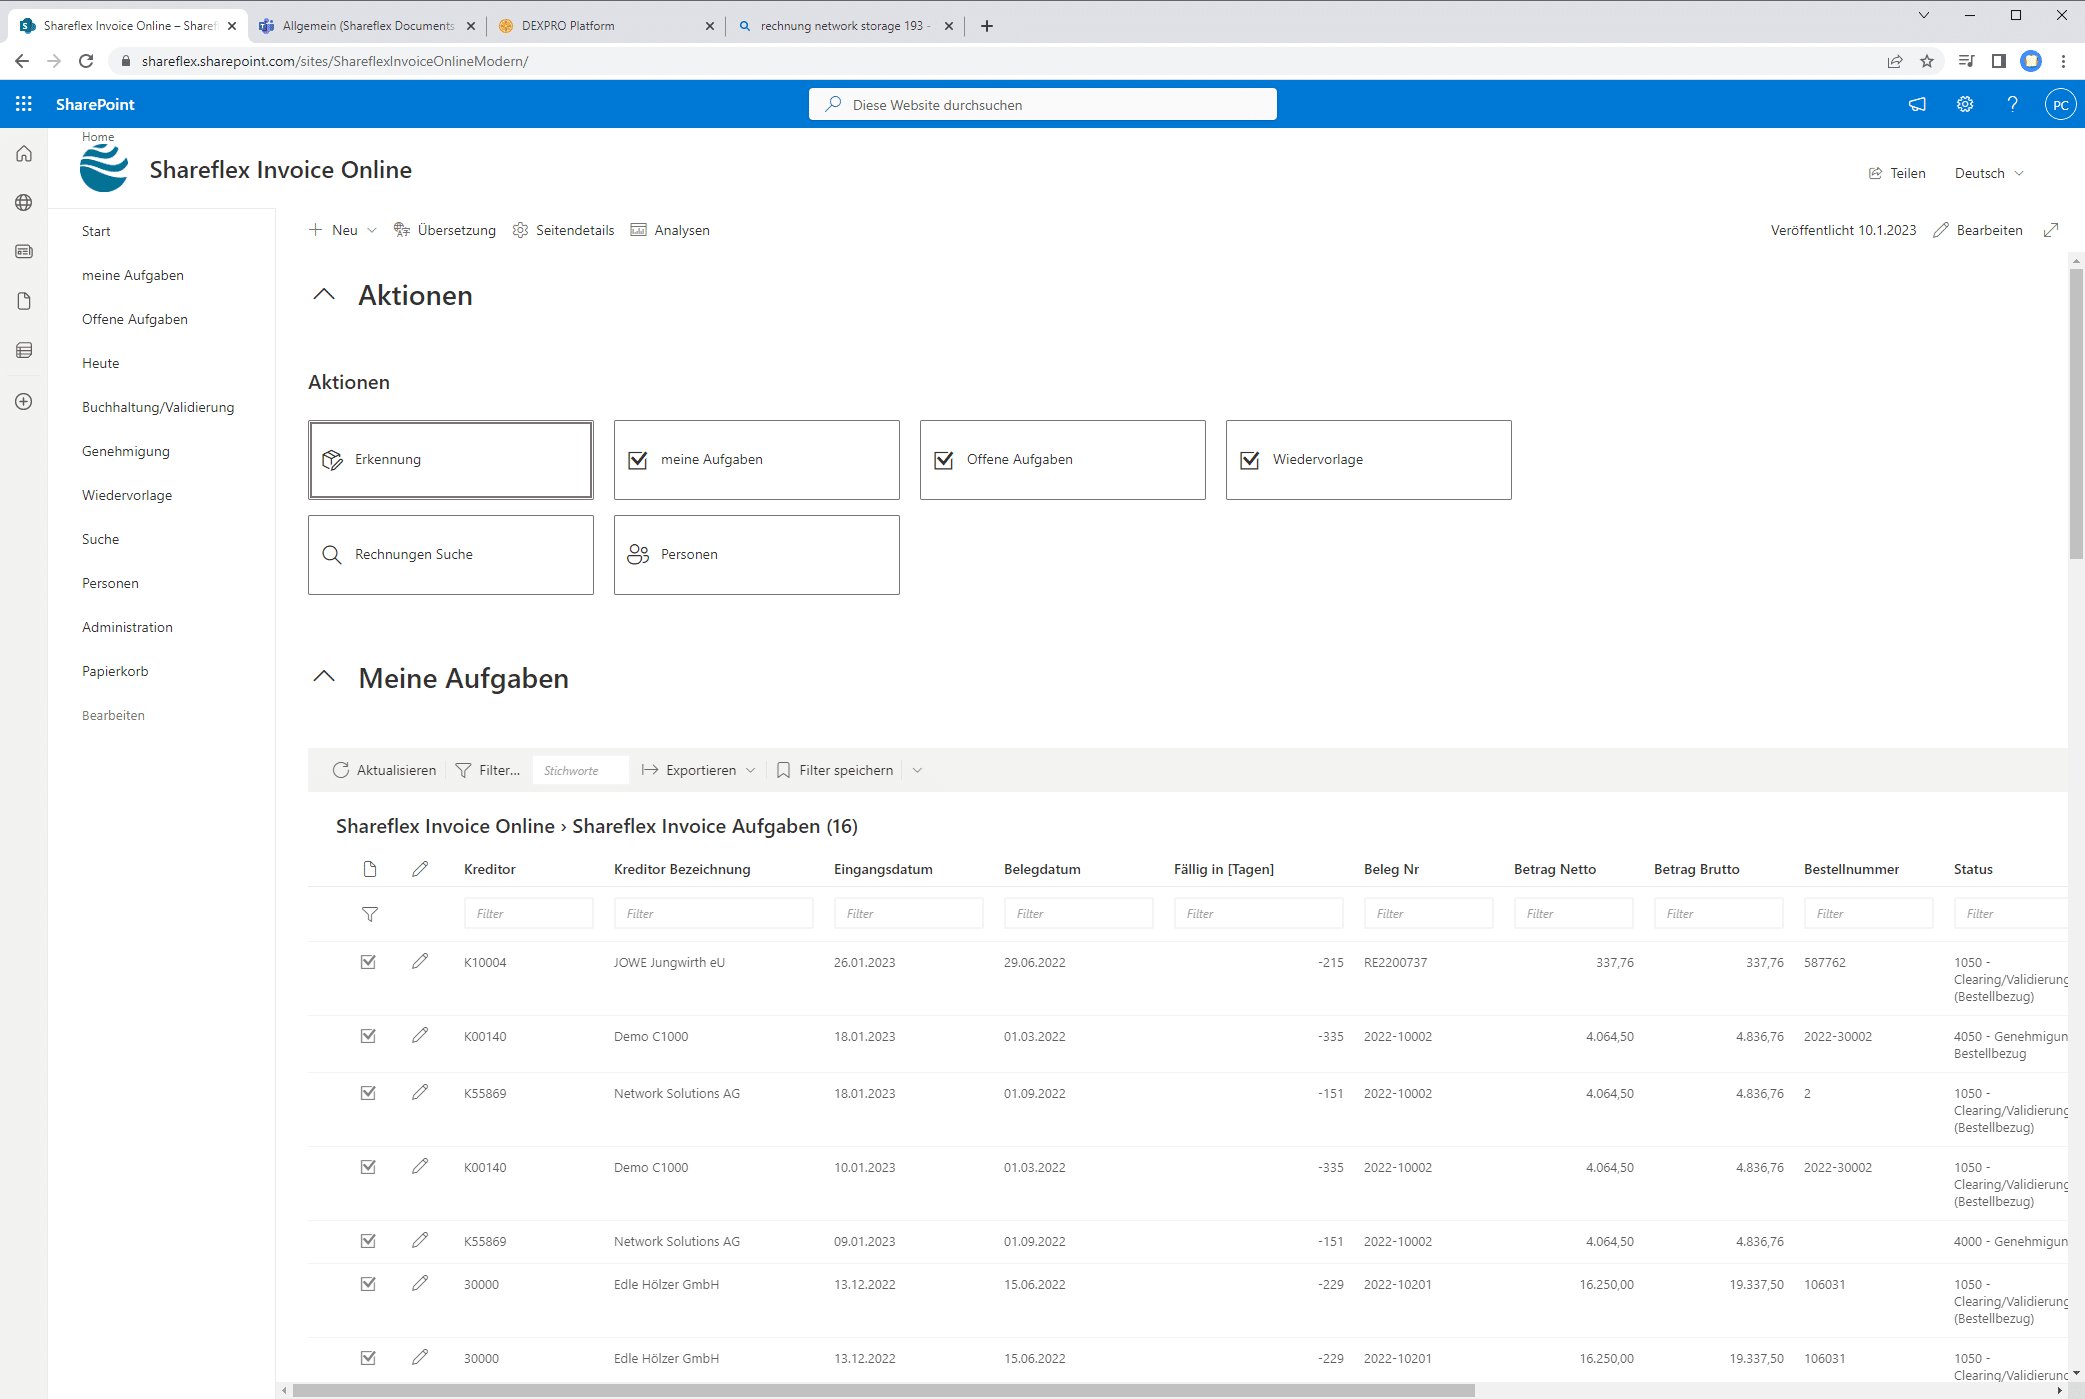Click the edit pencil for JOWE Jungwirth row
The width and height of the screenshot is (2085, 1399).
[420, 961]
